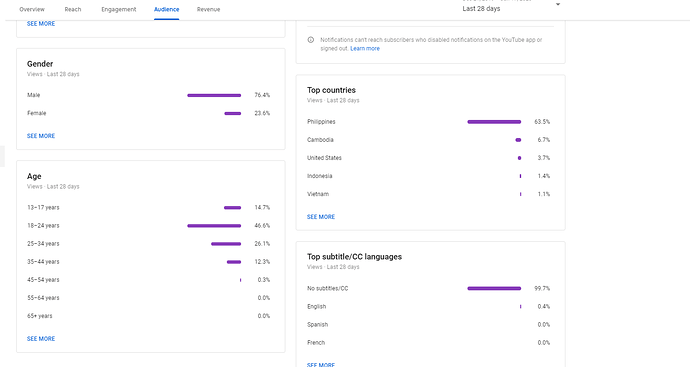Click SEE MORE under subtitle languages card
This screenshot has height=367, width=690.
[x=321, y=365]
